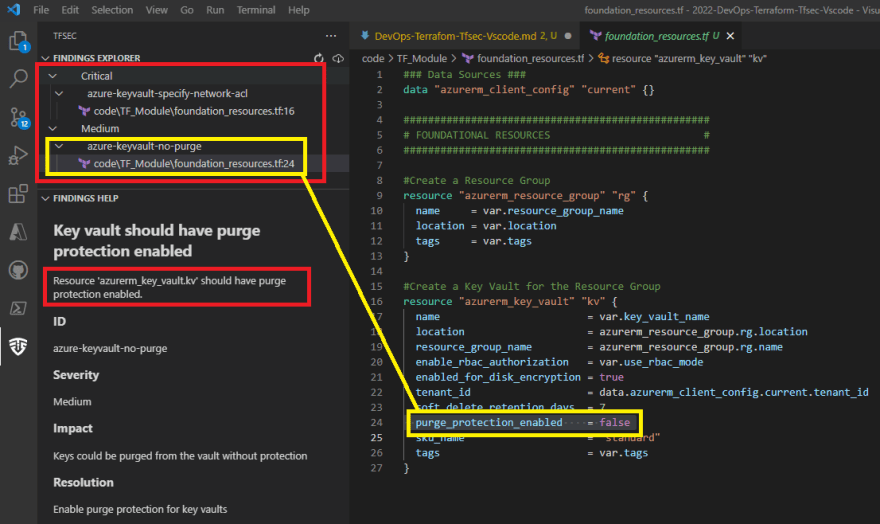
Task: Click 'code' in the breadcrumb
Action: pos(373,58)
